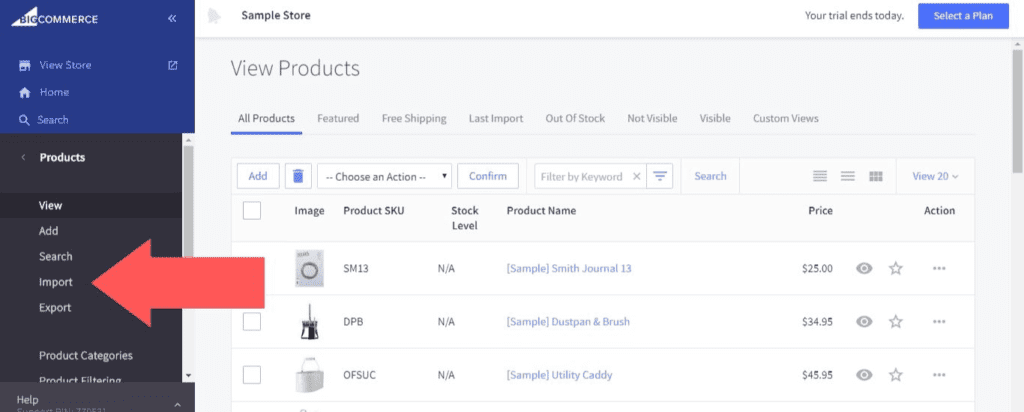Select Export in Products sidebar menu
1024x412 pixels.
(x=55, y=308)
